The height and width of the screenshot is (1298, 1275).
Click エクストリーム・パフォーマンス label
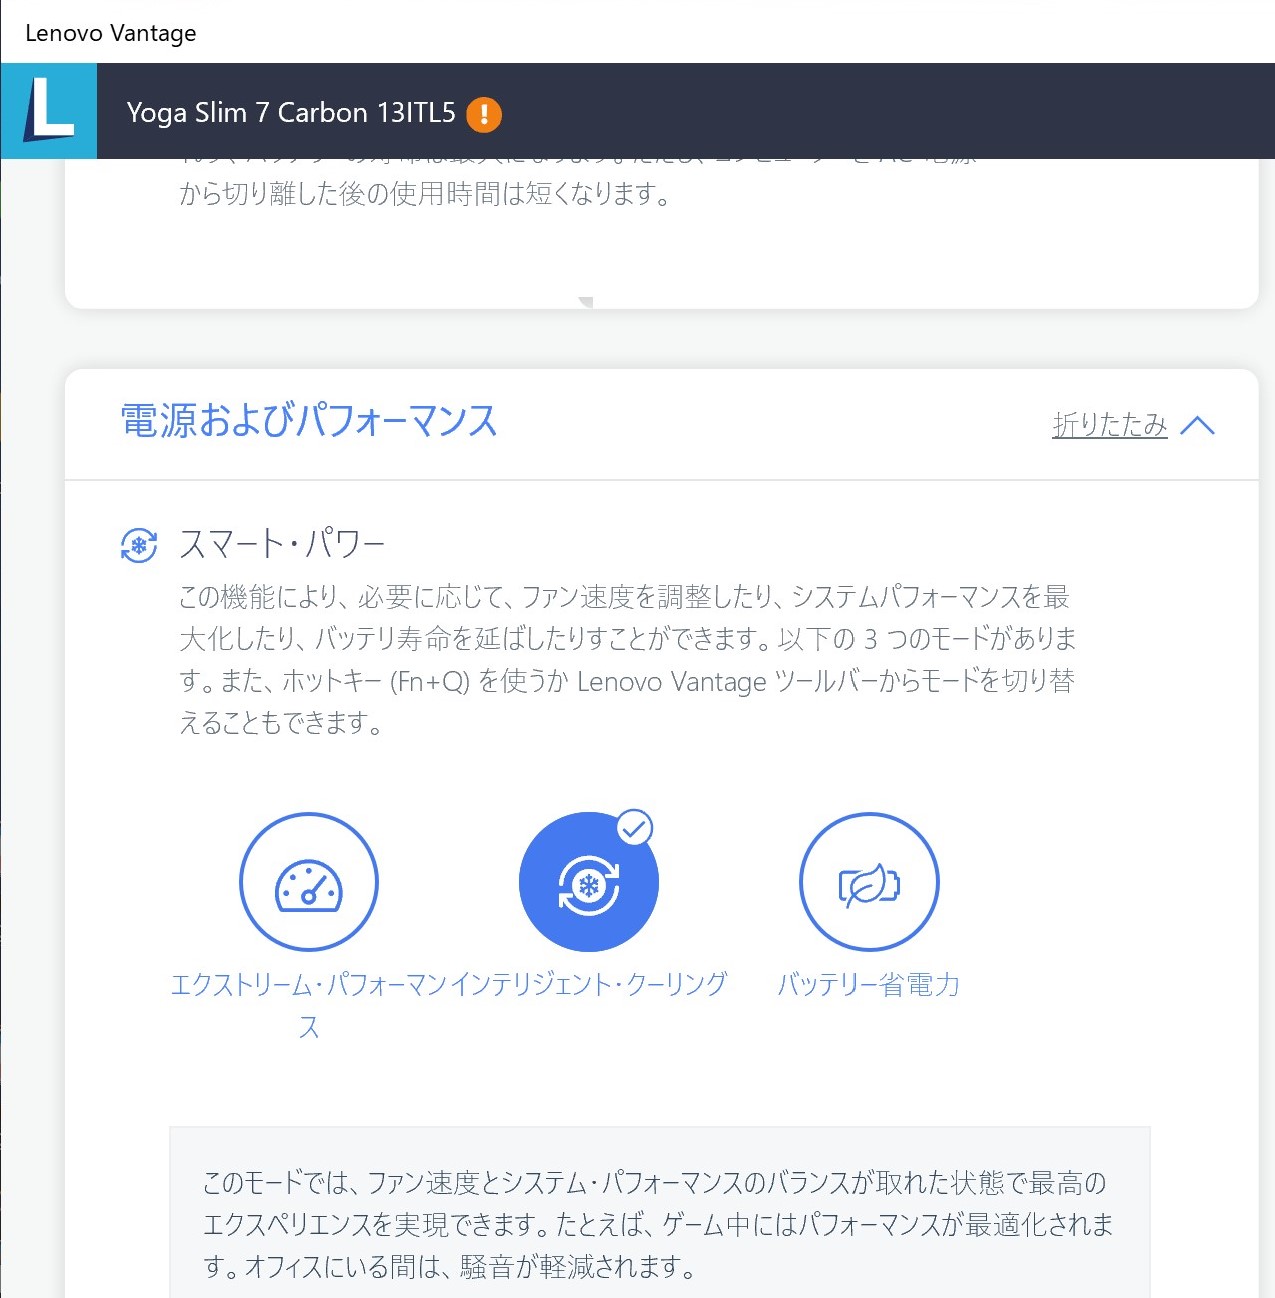point(309,1005)
